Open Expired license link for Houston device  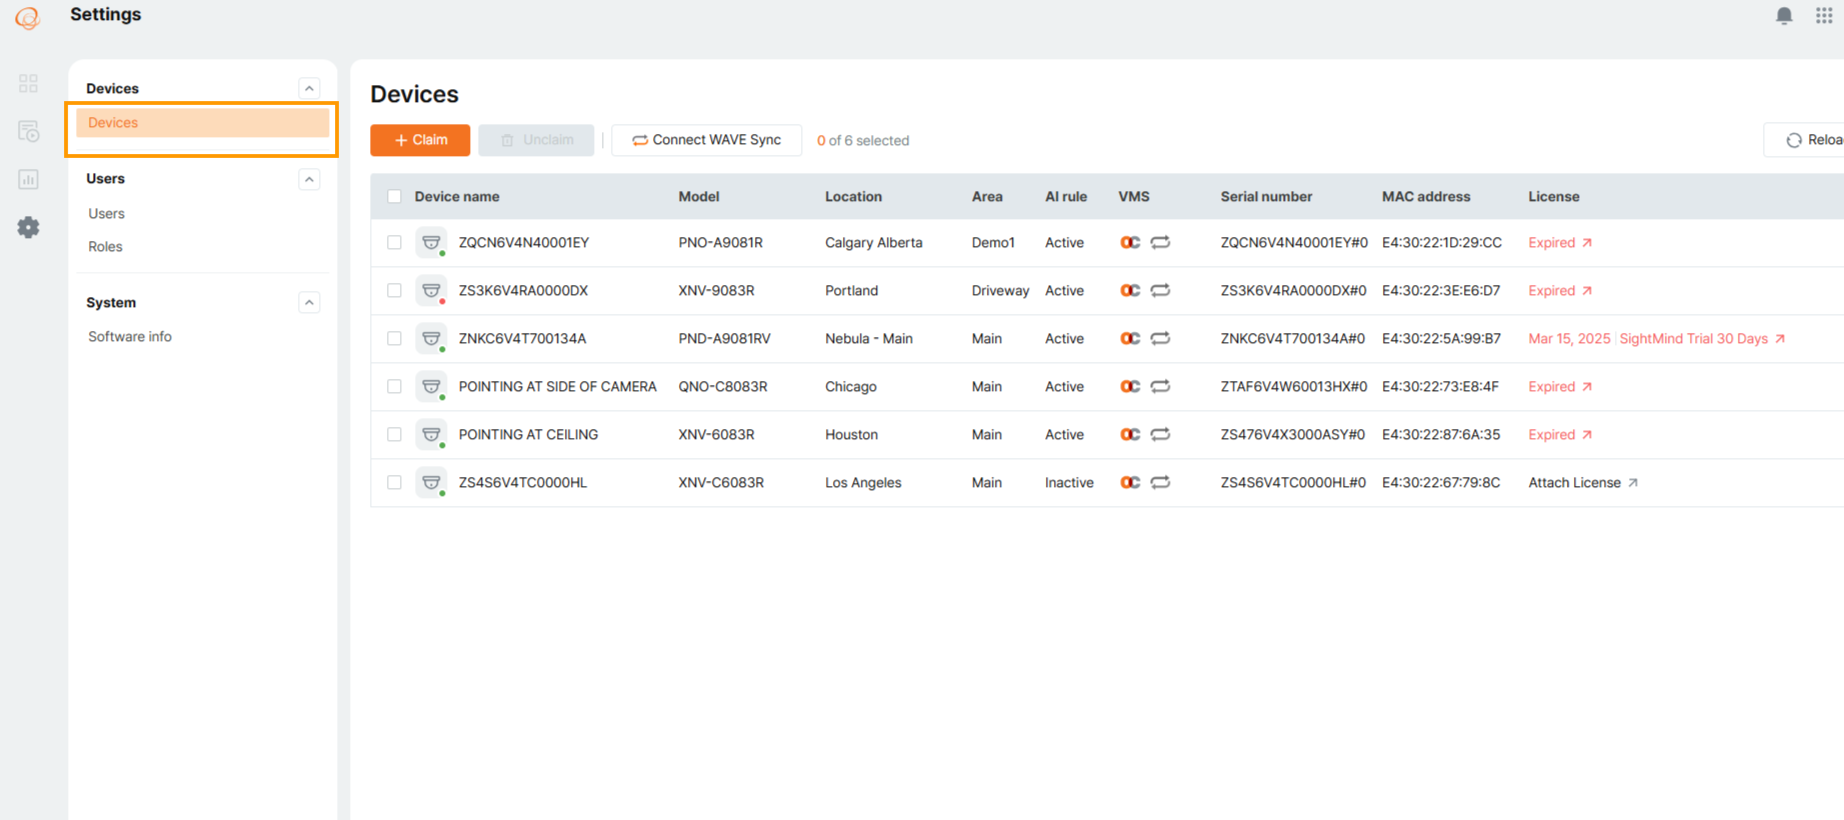pyautogui.click(x=1560, y=434)
